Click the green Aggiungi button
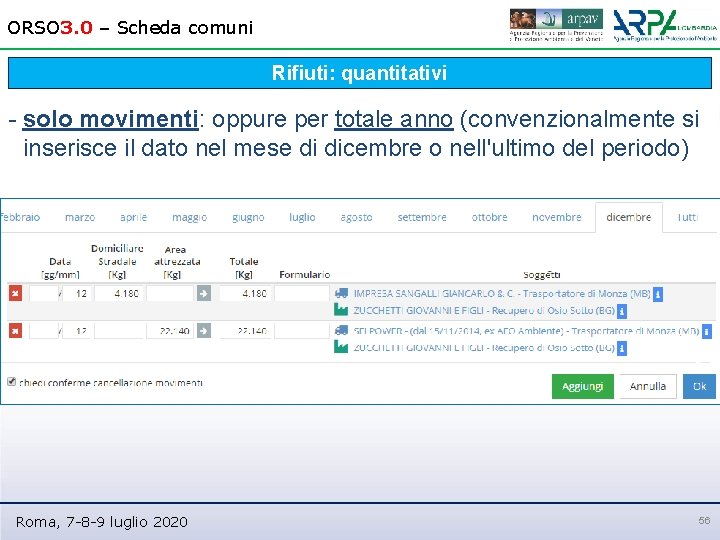The height and width of the screenshot is (540, 720). (583, 386)
